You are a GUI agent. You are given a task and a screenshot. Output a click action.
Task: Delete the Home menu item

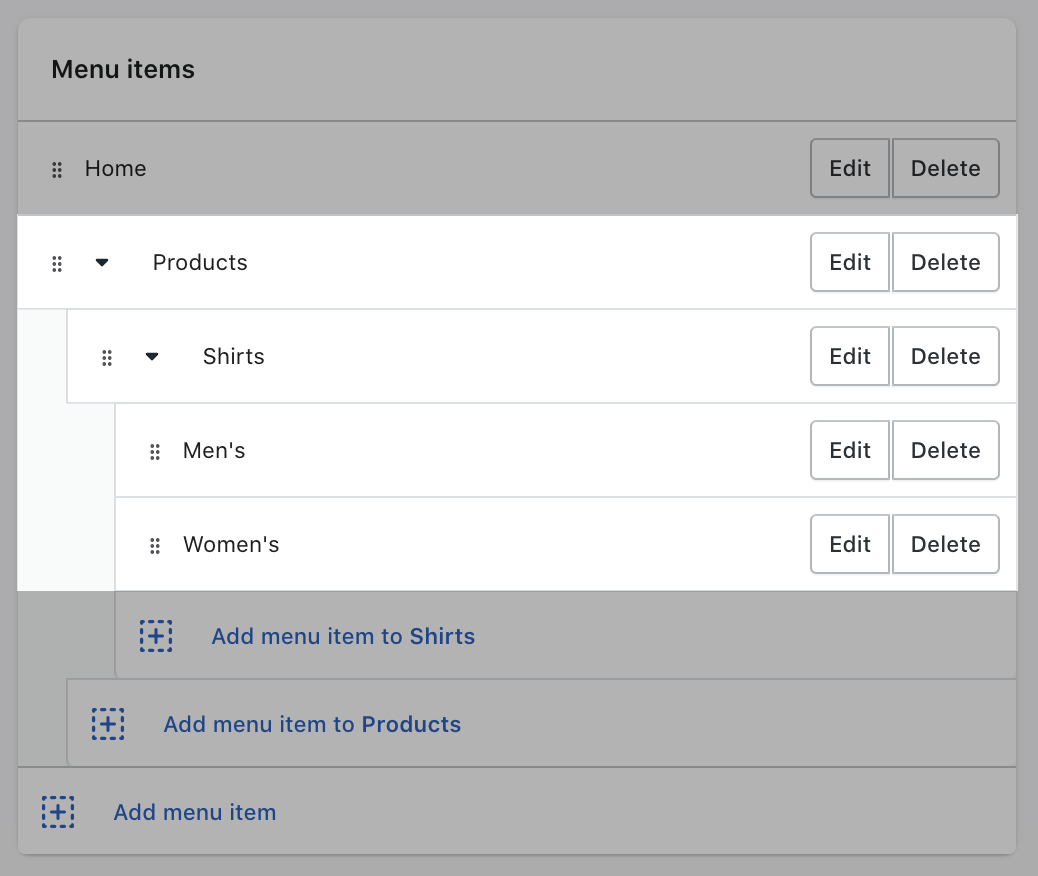pos(945,169)
